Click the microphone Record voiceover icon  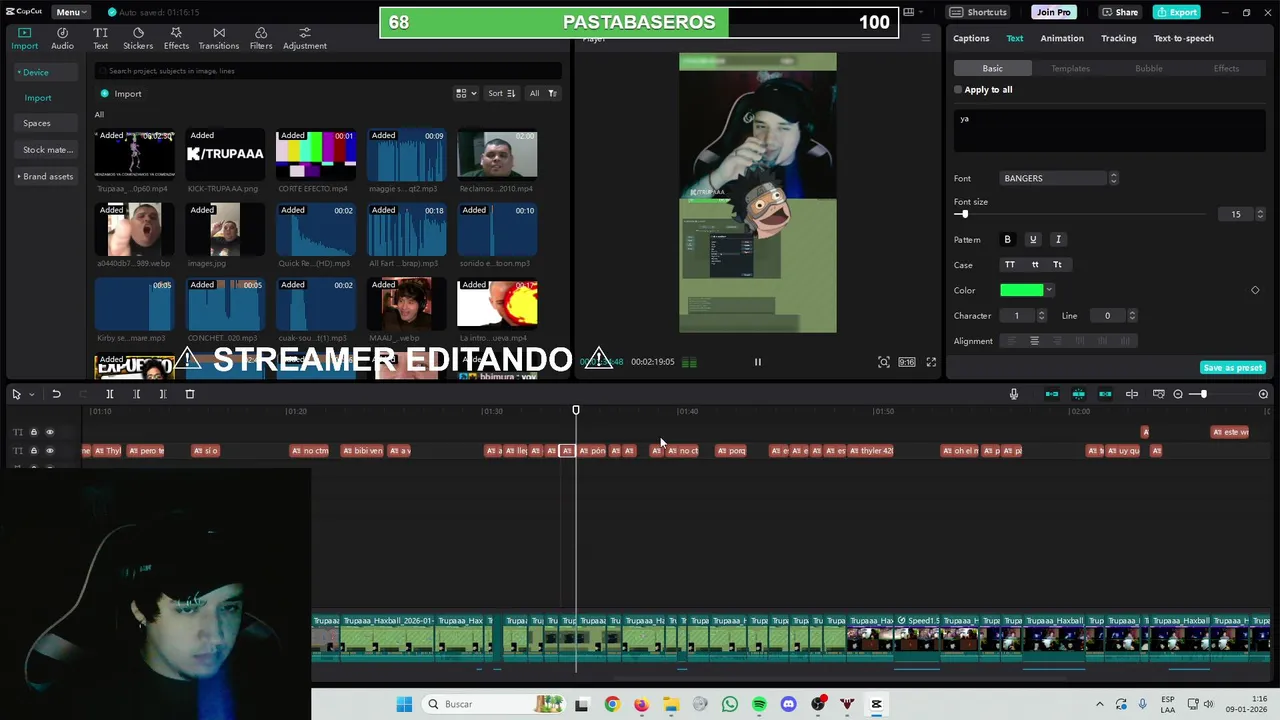tap(1014, 394)
